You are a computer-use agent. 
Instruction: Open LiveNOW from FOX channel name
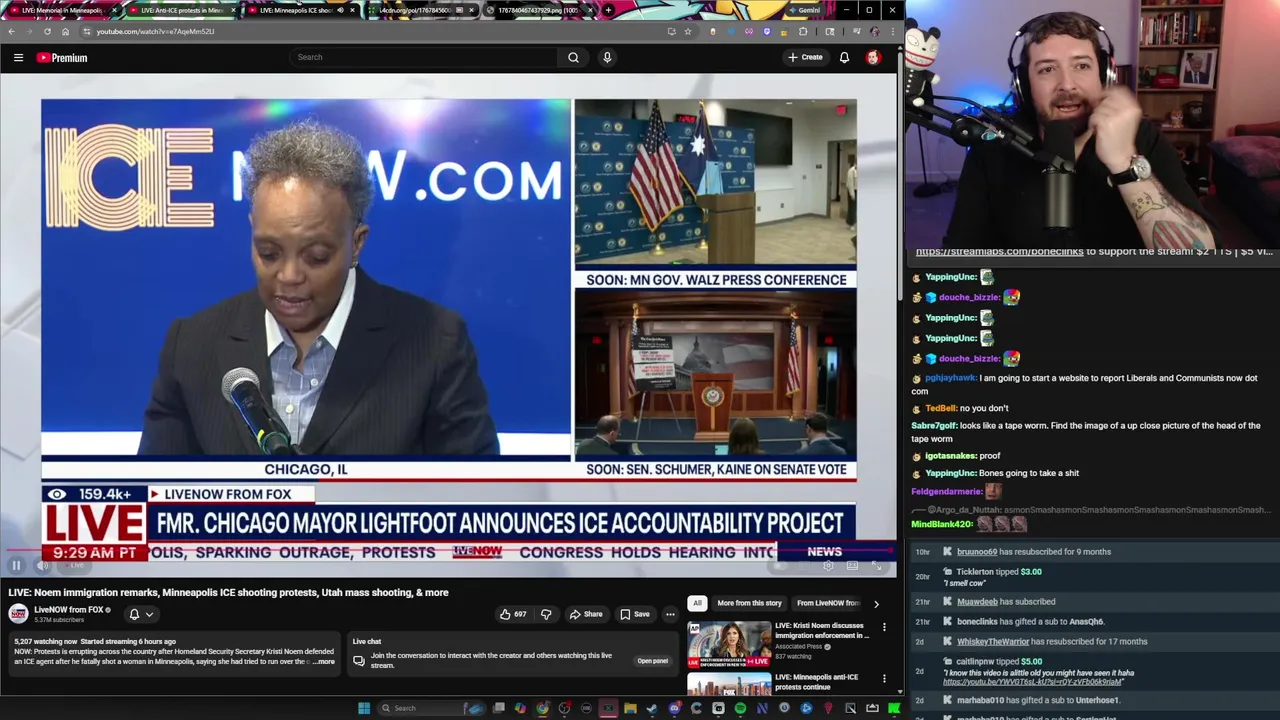[69, 610]
